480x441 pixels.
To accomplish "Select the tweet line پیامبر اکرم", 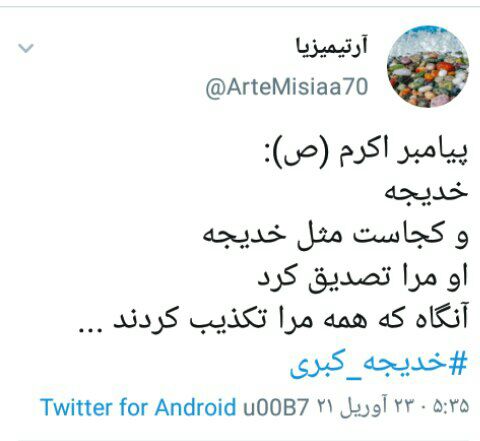I will (x=403, y=153).
